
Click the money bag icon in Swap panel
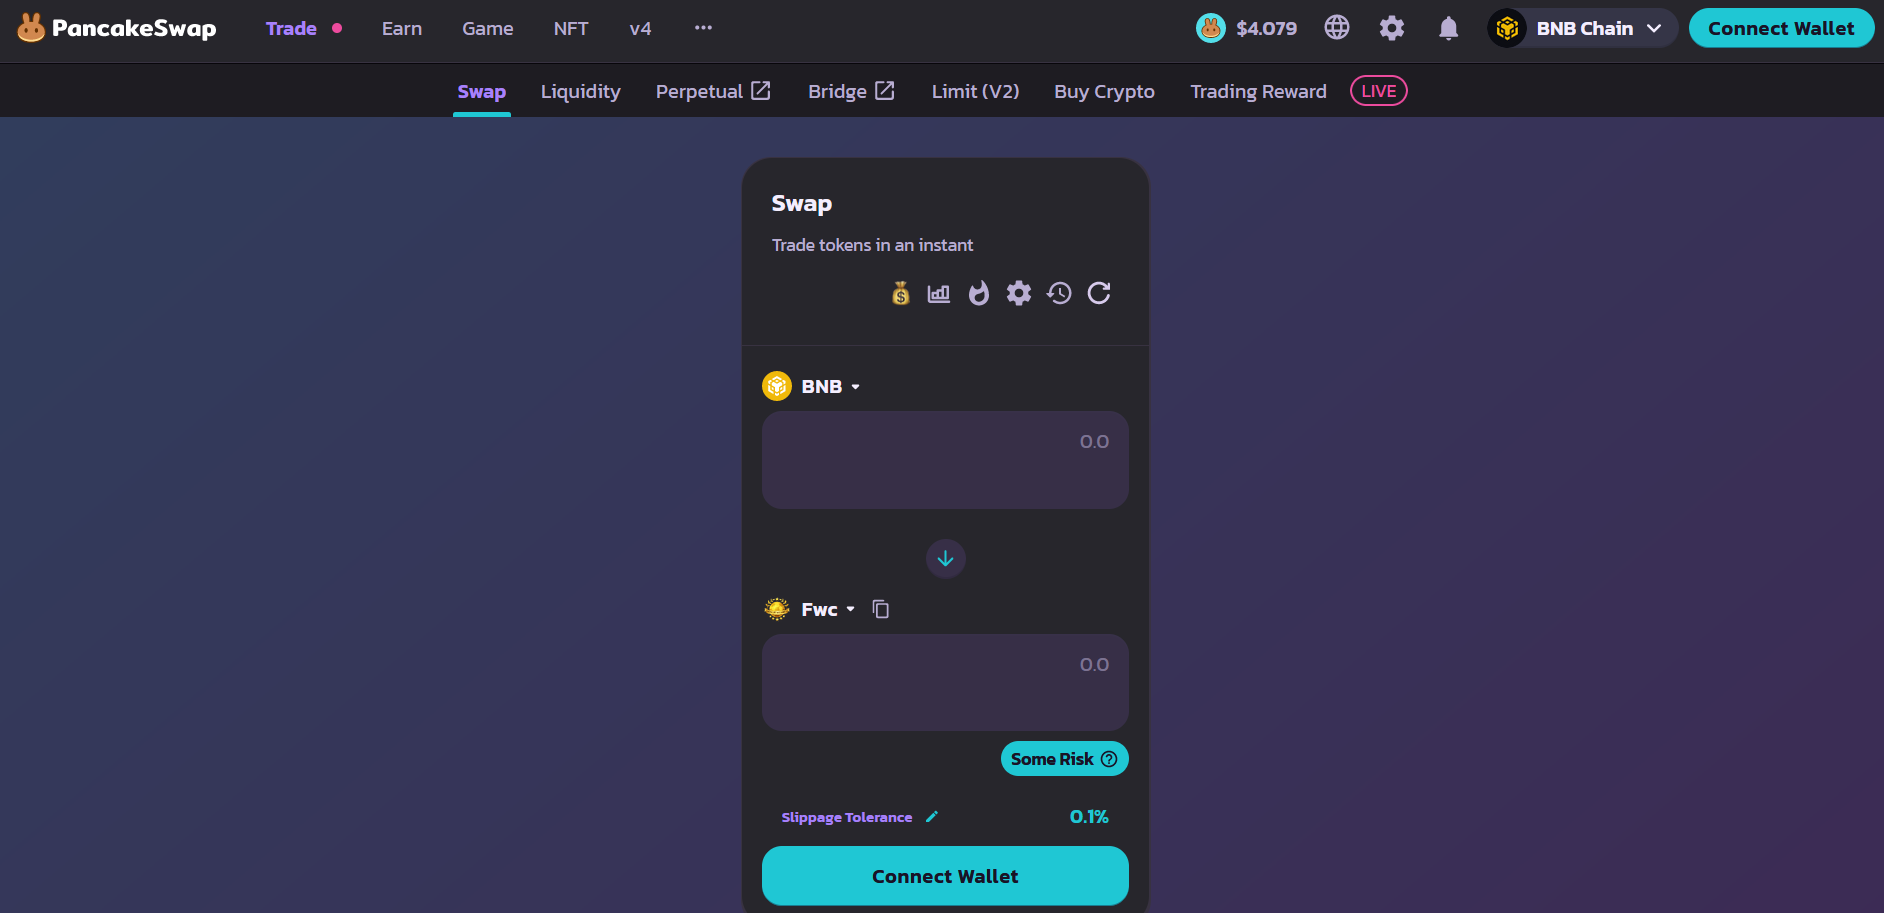pyautogui.click(x=901, y=293)
